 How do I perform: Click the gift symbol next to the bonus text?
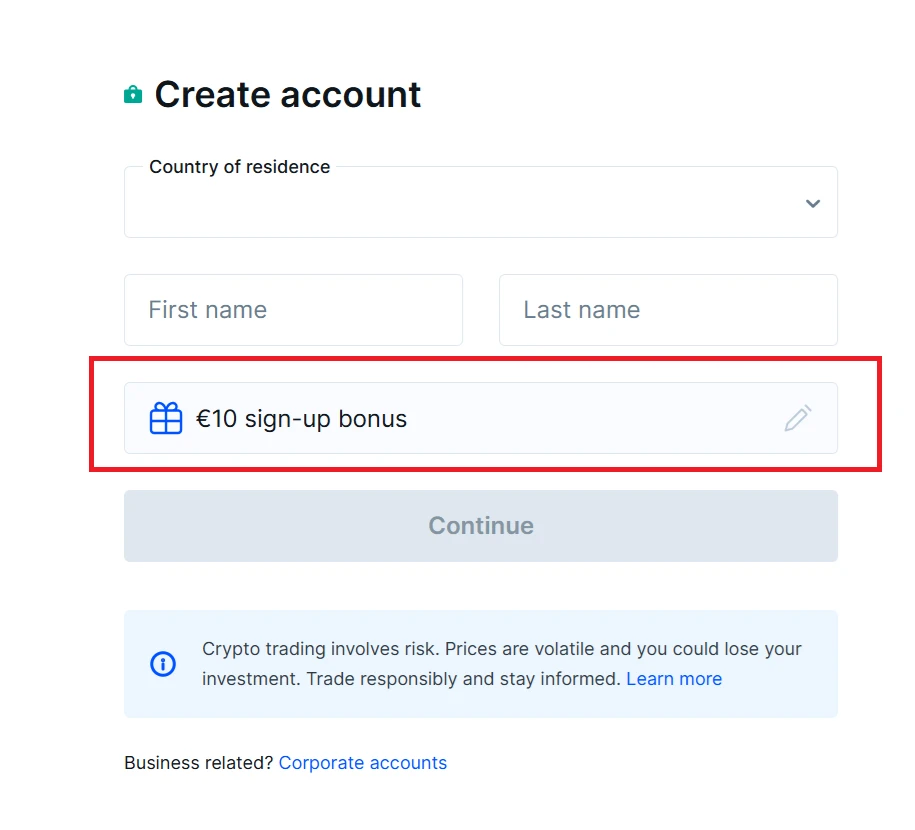pos(166,418)
